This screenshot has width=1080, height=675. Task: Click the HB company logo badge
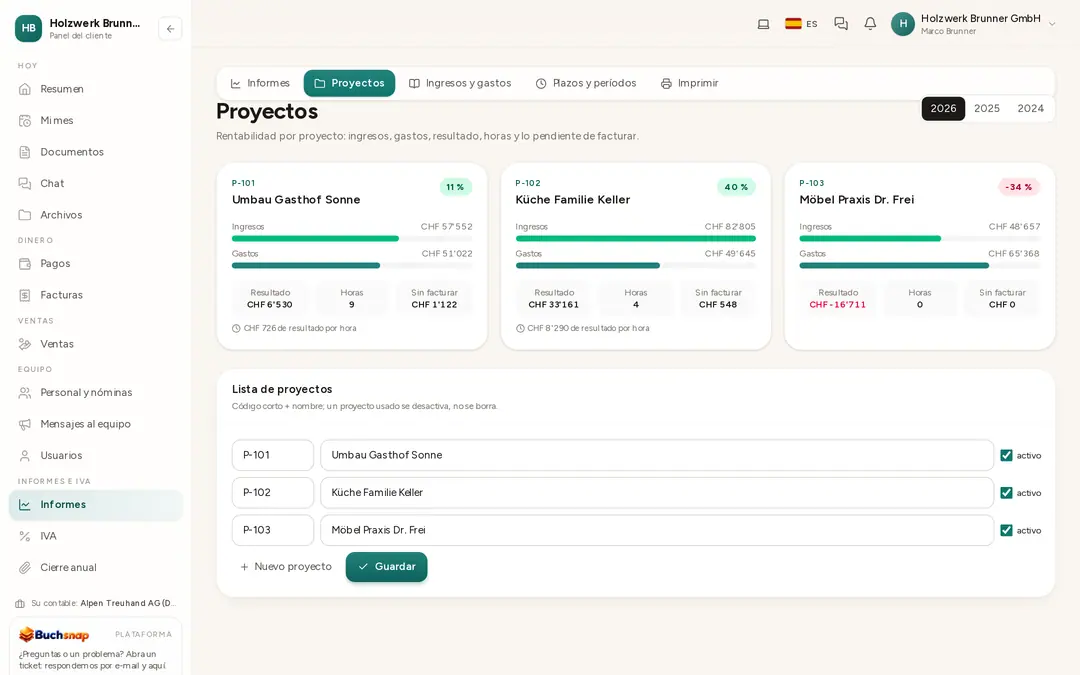(28, 28)
